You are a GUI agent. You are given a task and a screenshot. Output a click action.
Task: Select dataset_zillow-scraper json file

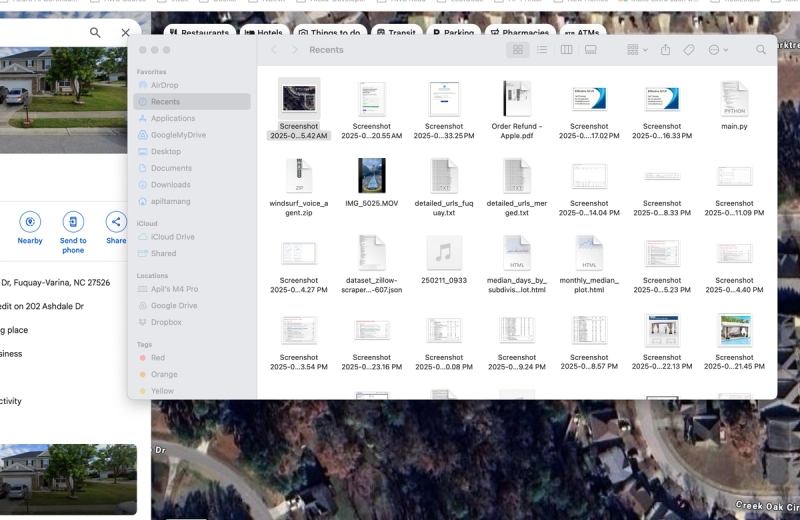(x=371, y=264)
